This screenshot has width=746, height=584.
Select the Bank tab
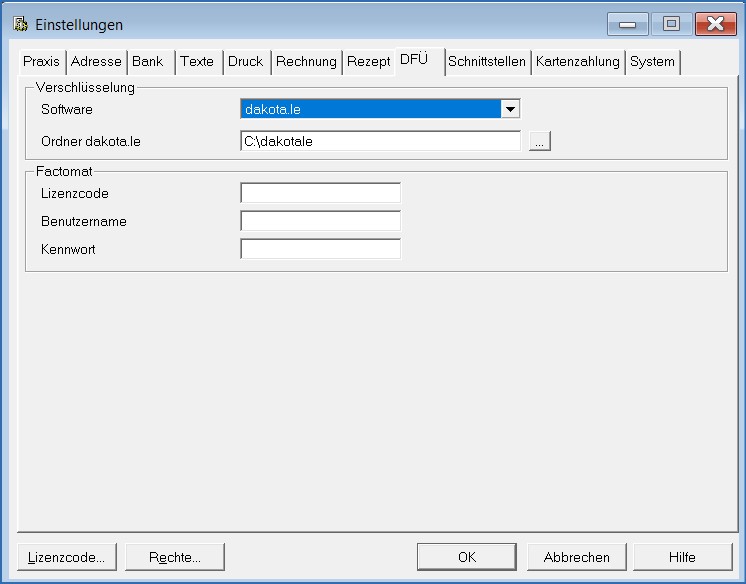pyautogui.click(x=148, y=62)
